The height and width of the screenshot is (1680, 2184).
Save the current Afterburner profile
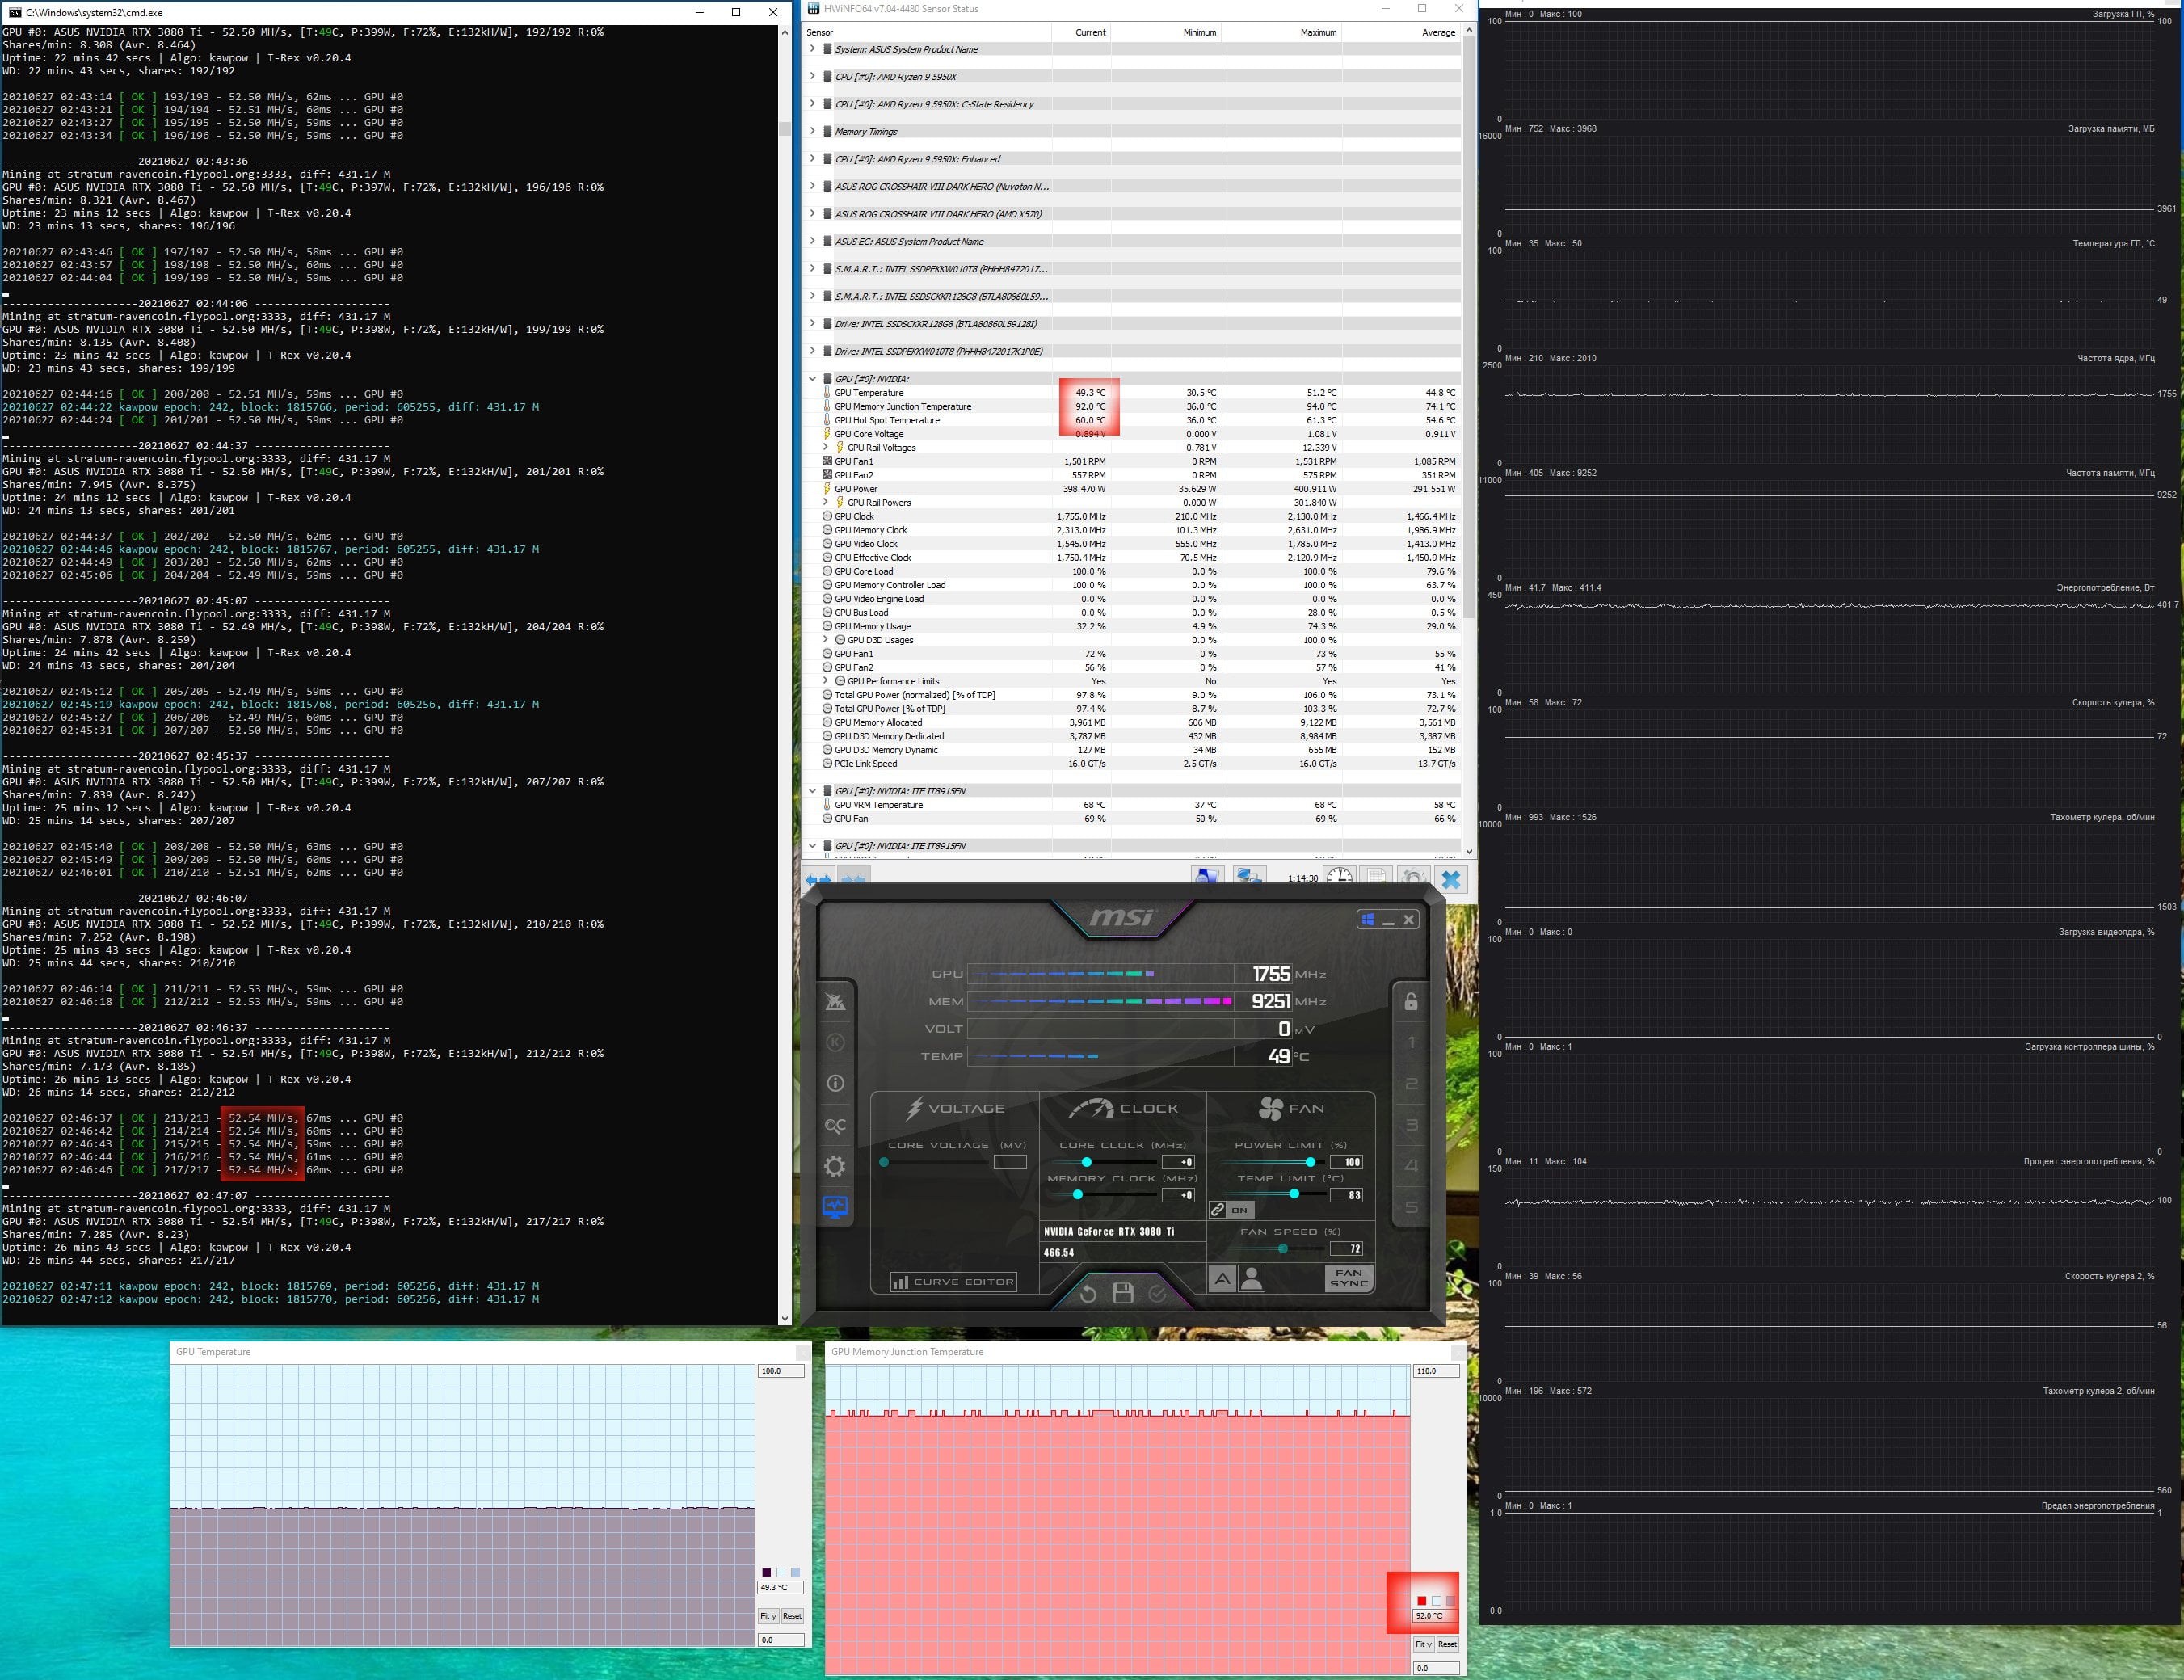coord(1123,1293)
